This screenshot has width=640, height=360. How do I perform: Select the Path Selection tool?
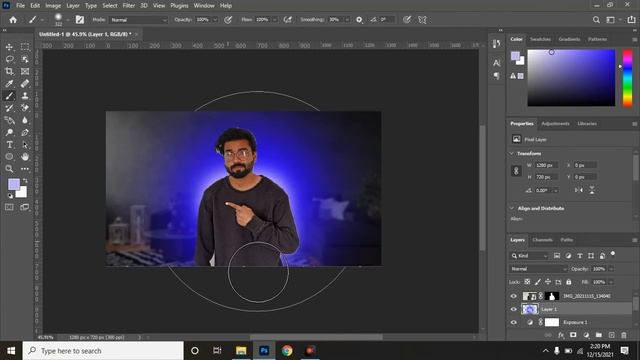pos(25,144)
